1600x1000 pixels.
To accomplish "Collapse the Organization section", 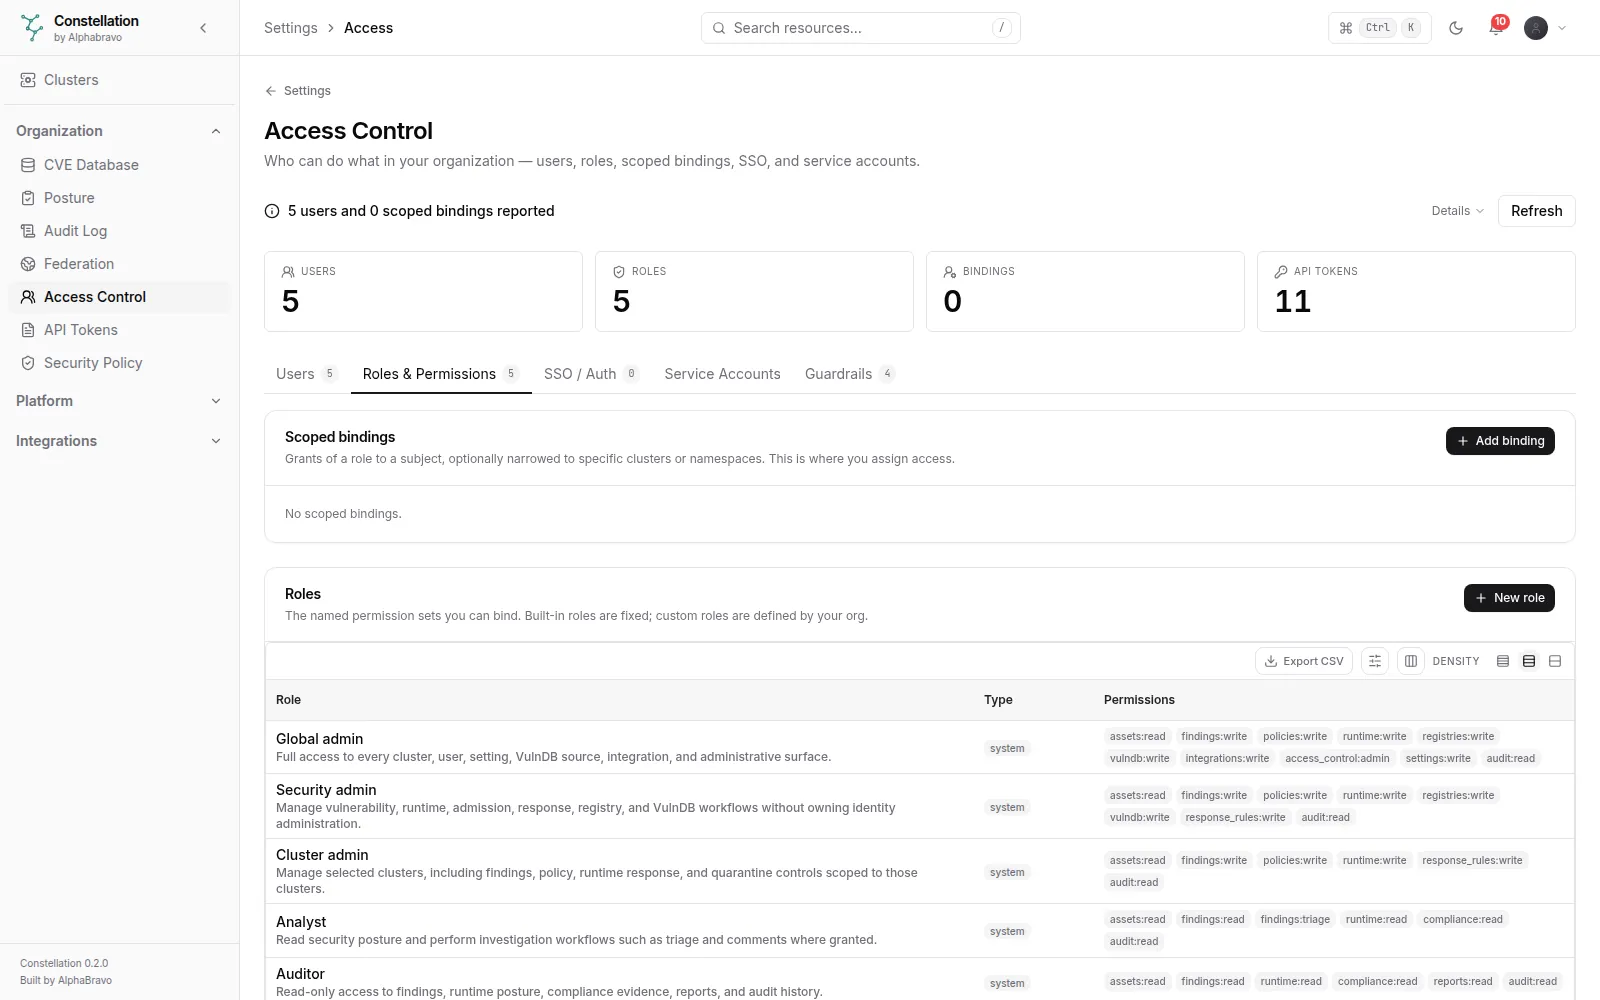I will click(x=119, y=131).
